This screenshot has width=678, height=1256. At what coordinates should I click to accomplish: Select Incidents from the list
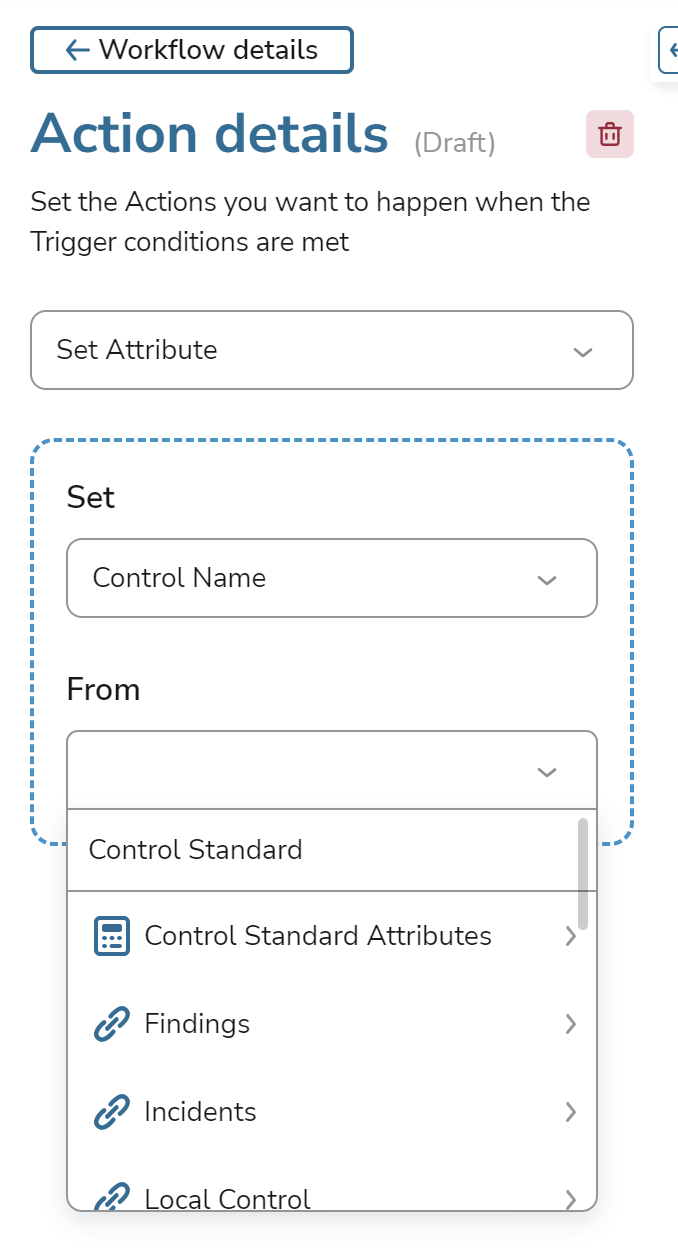point(200,1112)
